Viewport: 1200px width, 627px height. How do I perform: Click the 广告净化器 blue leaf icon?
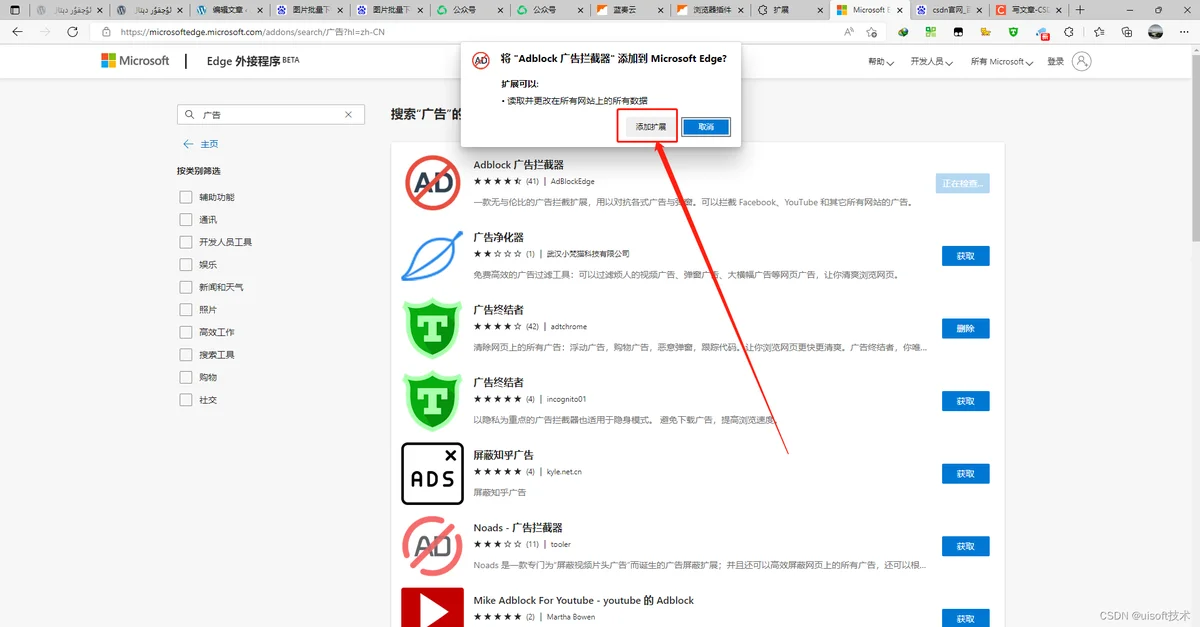pyautogui.click(x=432, y=254)
